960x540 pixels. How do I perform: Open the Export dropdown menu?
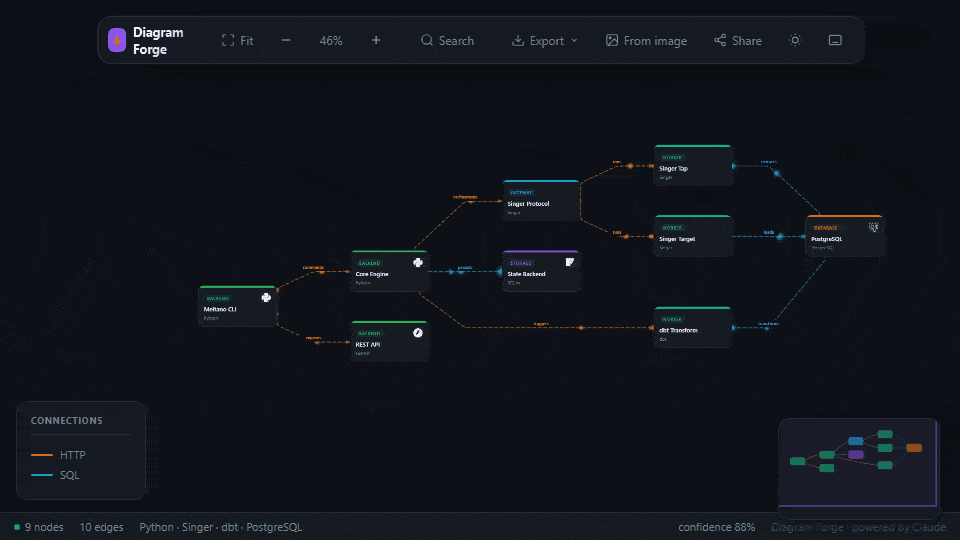coord(544,40)
